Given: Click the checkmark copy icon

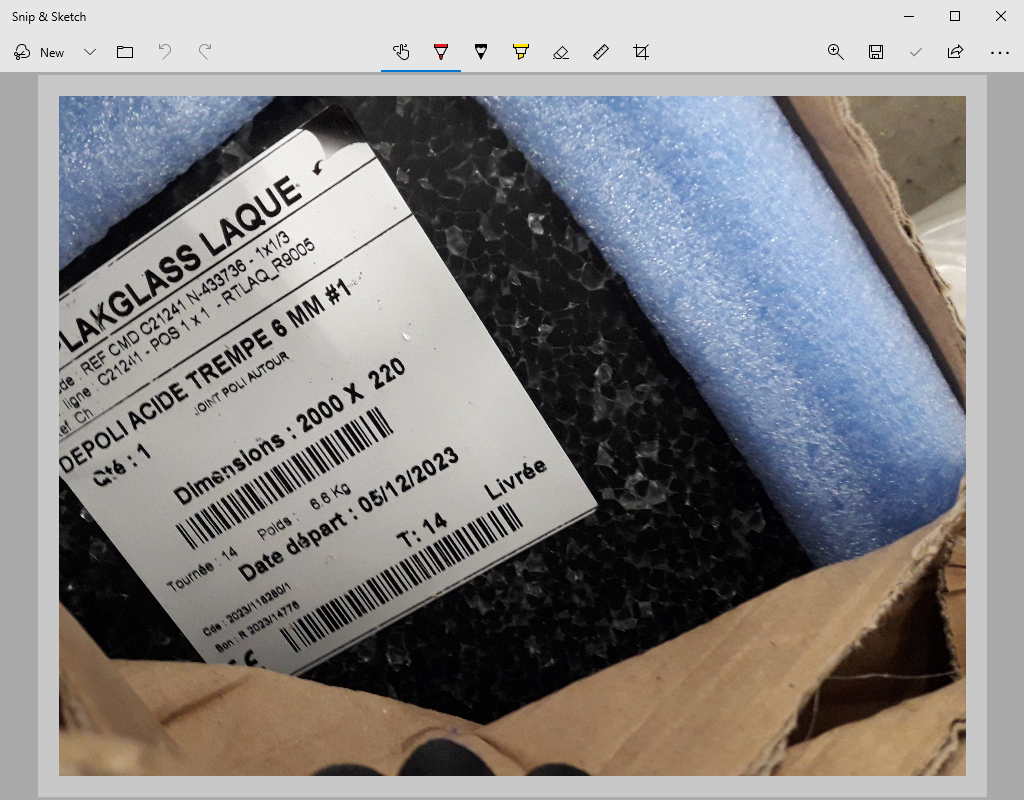Looking at the screenshot, I should [x=915, y=52].
